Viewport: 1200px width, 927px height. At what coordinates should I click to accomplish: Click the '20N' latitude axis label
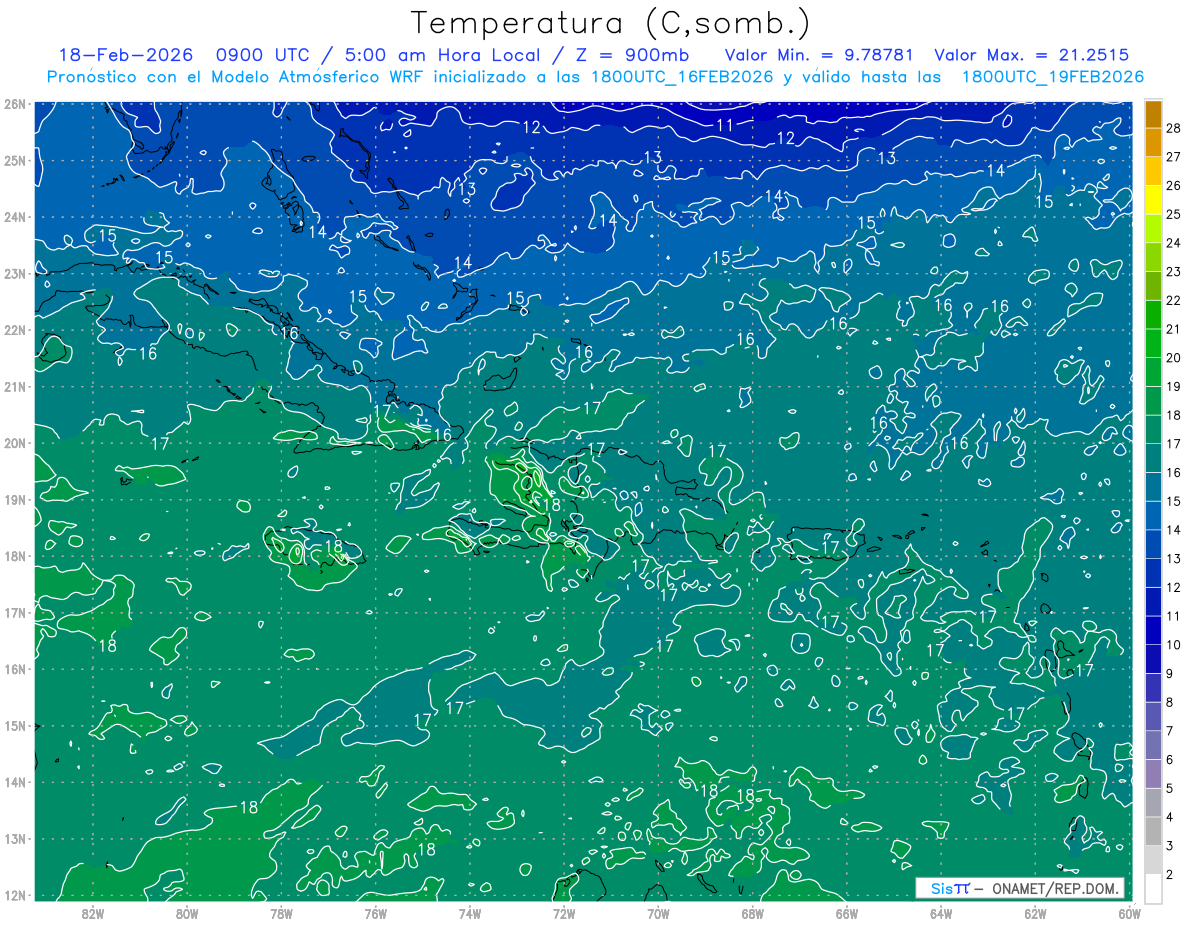tap(14, 443)
